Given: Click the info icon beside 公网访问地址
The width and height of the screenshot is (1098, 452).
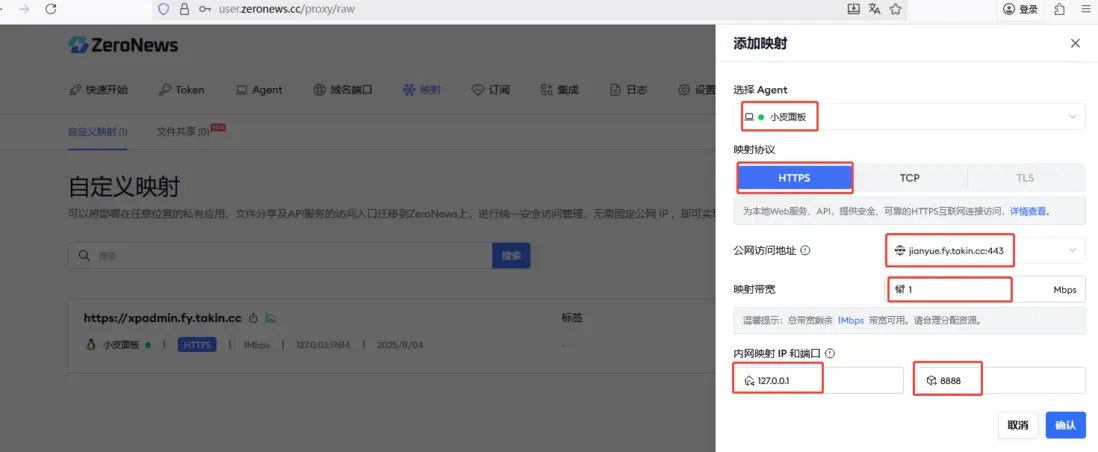Looking at the screenshot, I should (805, 250).
